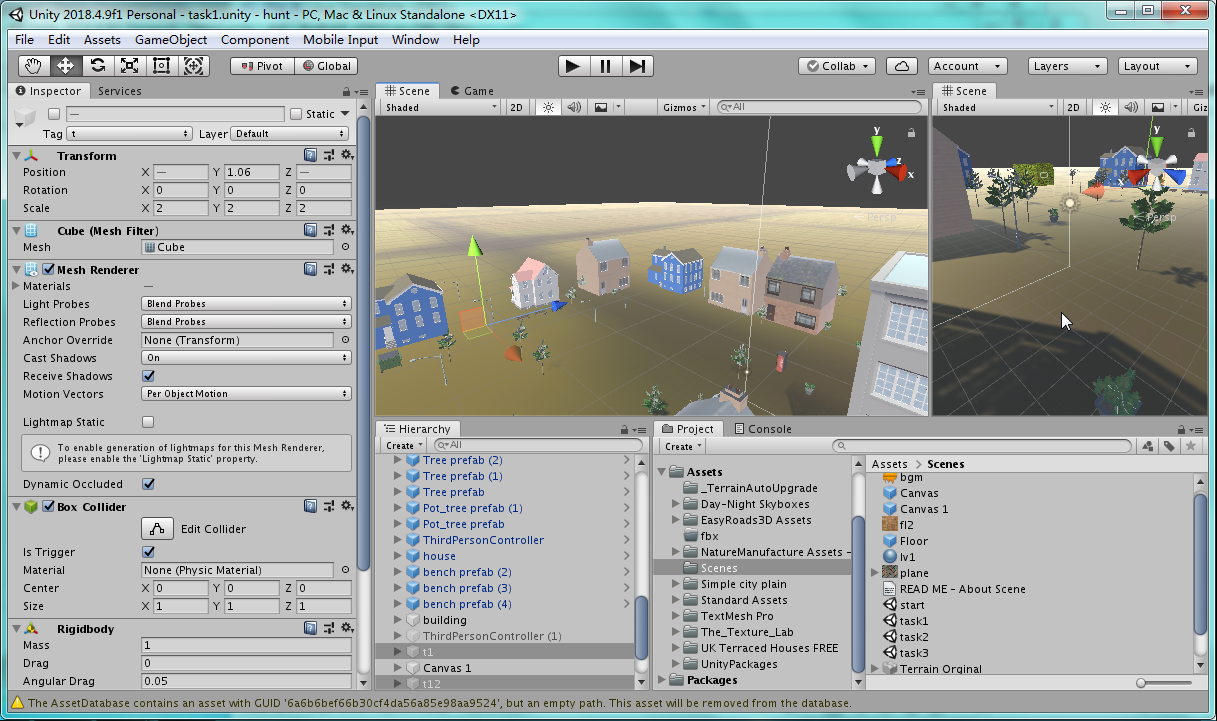This screenshot has width=1217, height=721.
Task: Select the Rect Transform tool
Action: coord(162,66)
